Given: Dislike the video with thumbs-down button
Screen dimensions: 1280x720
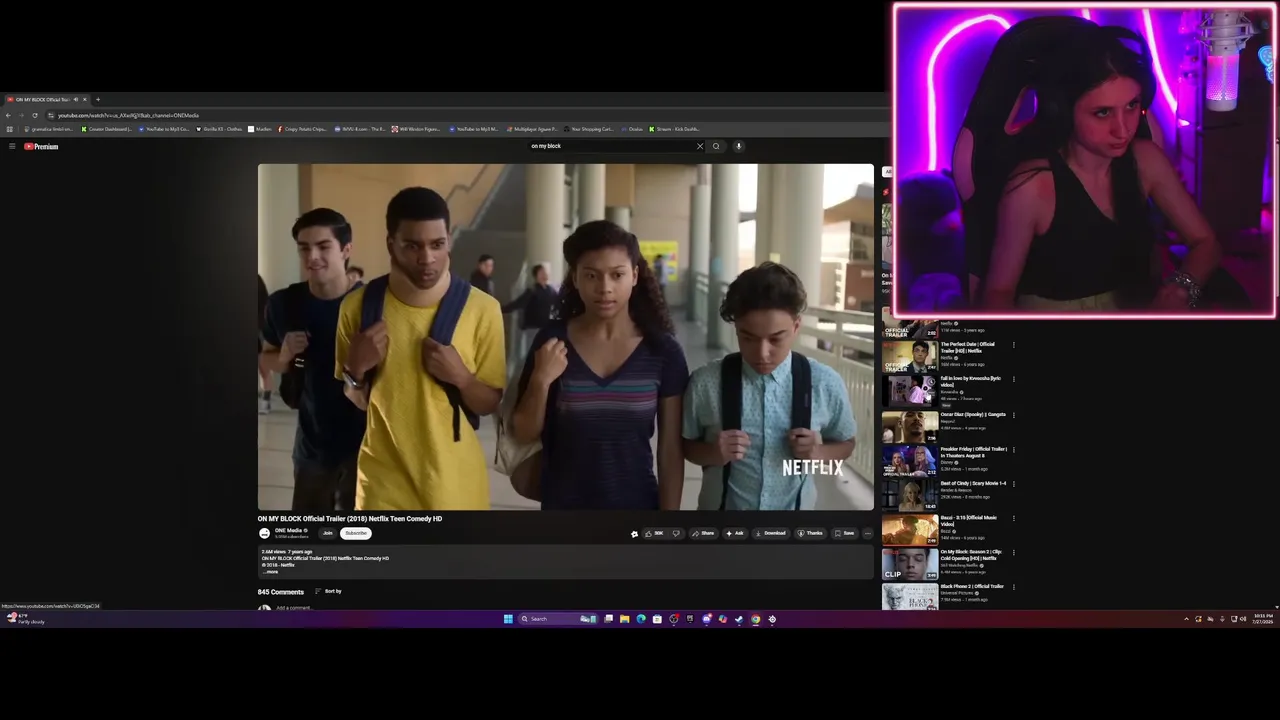Looking at the screenshot, I should tap(676, 533).
